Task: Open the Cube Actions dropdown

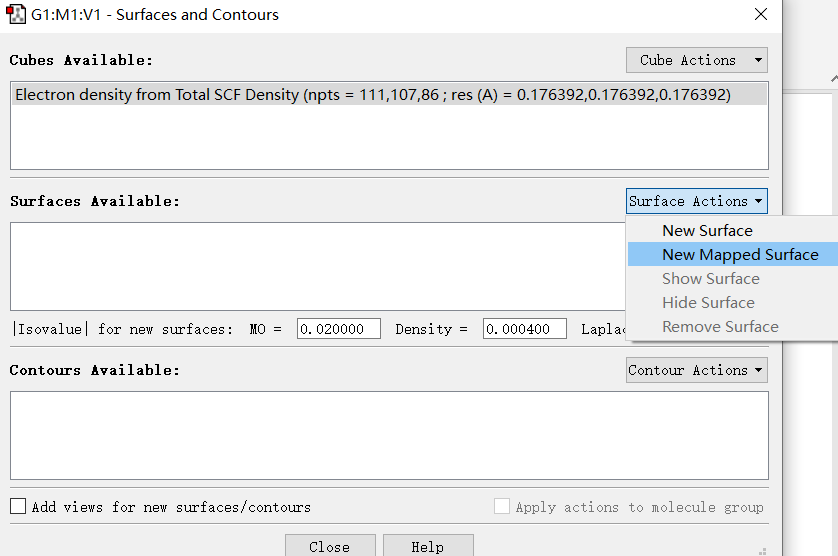Action: pyautogui.click(x=697, y=60)
